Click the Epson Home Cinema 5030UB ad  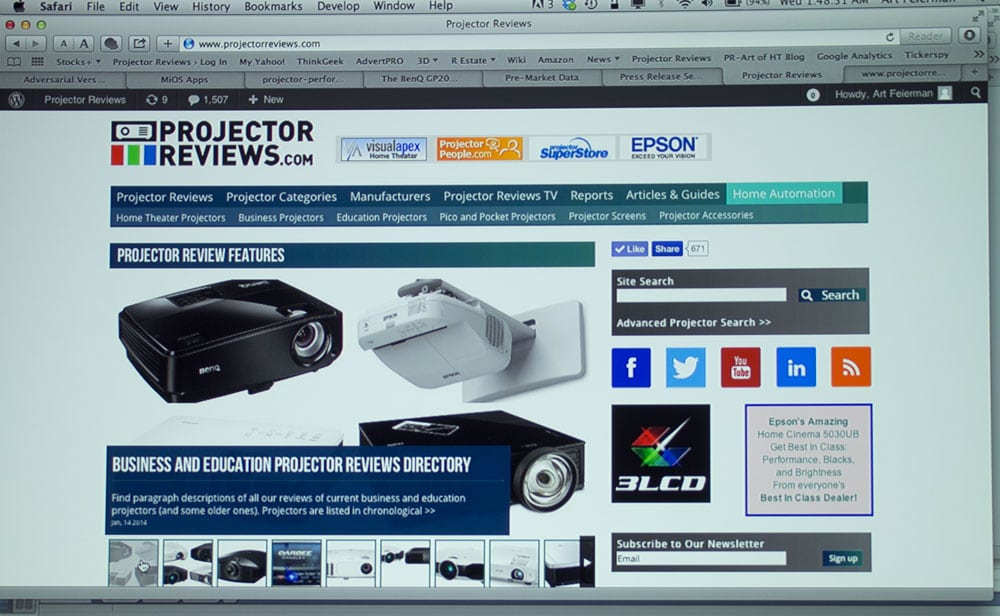[809, 460]
